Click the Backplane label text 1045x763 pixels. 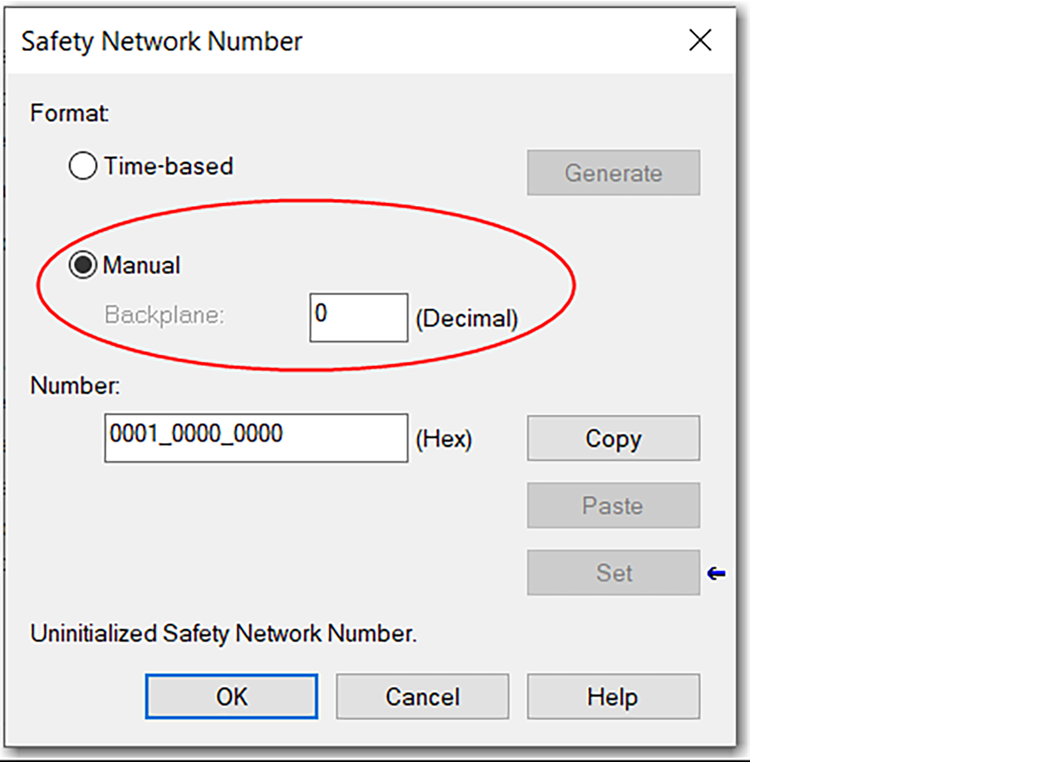(x=165, y=315)
